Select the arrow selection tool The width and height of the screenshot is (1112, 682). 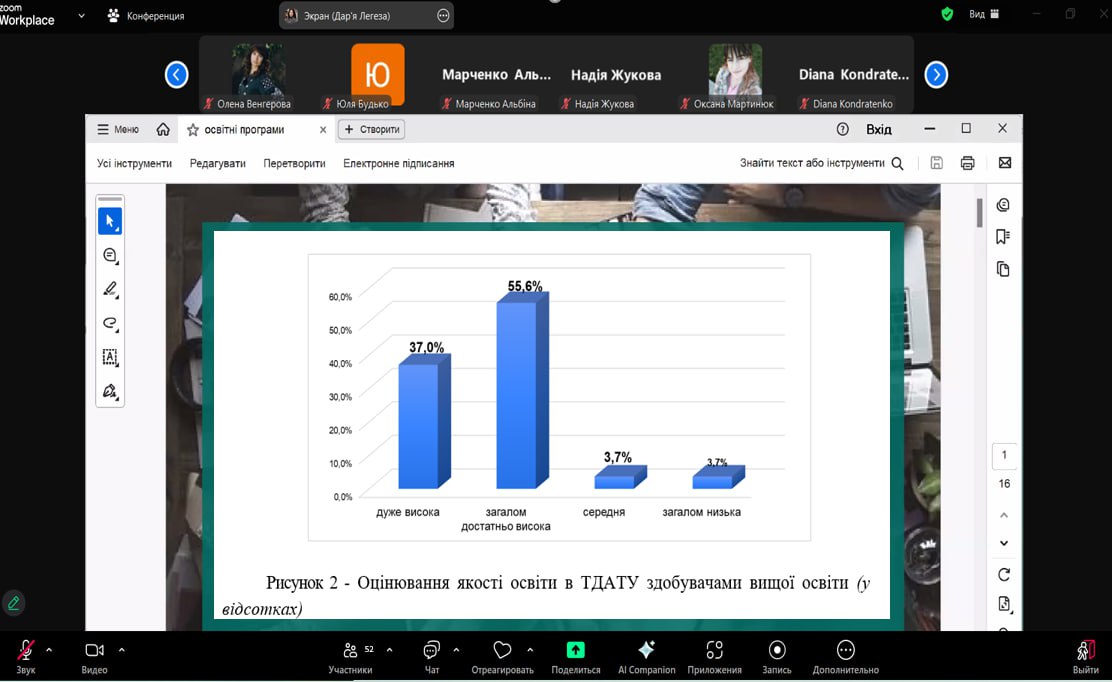coord(110,221)
